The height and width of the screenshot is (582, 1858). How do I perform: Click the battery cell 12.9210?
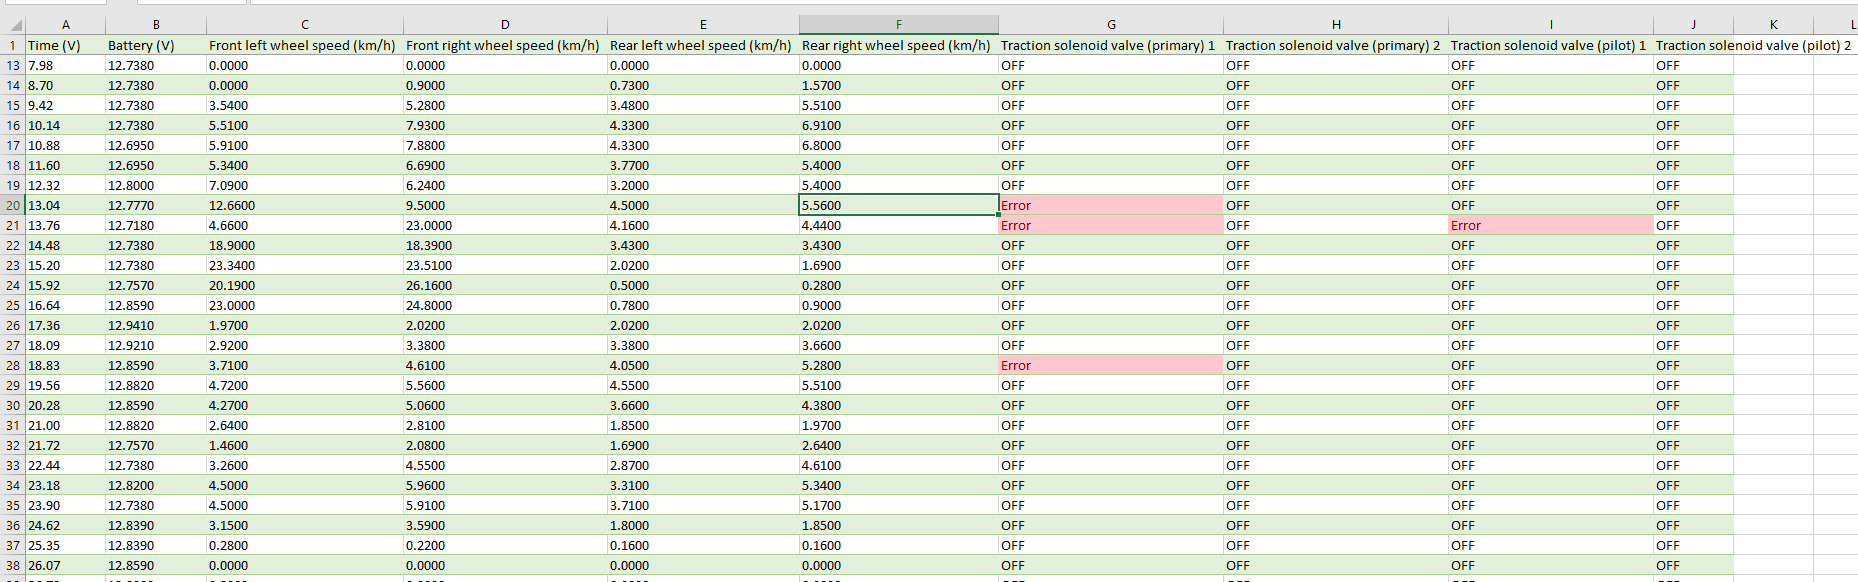coord(156,345)
